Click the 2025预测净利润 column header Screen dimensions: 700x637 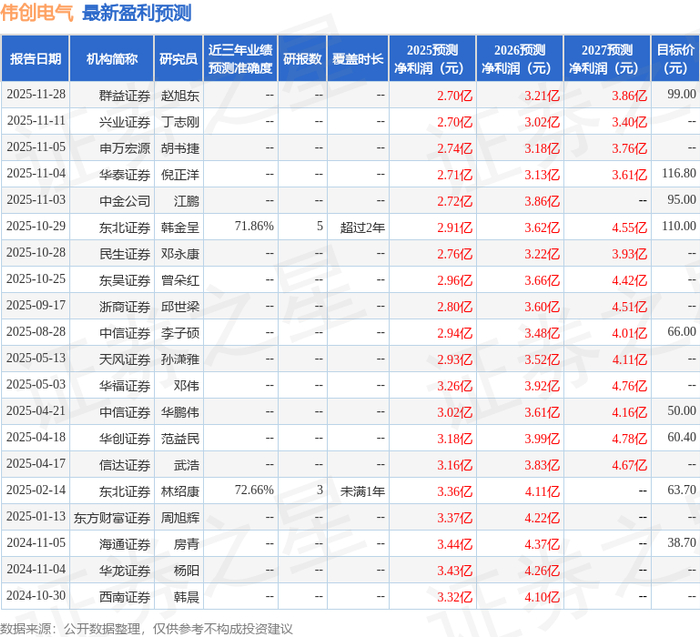point(433,58)
